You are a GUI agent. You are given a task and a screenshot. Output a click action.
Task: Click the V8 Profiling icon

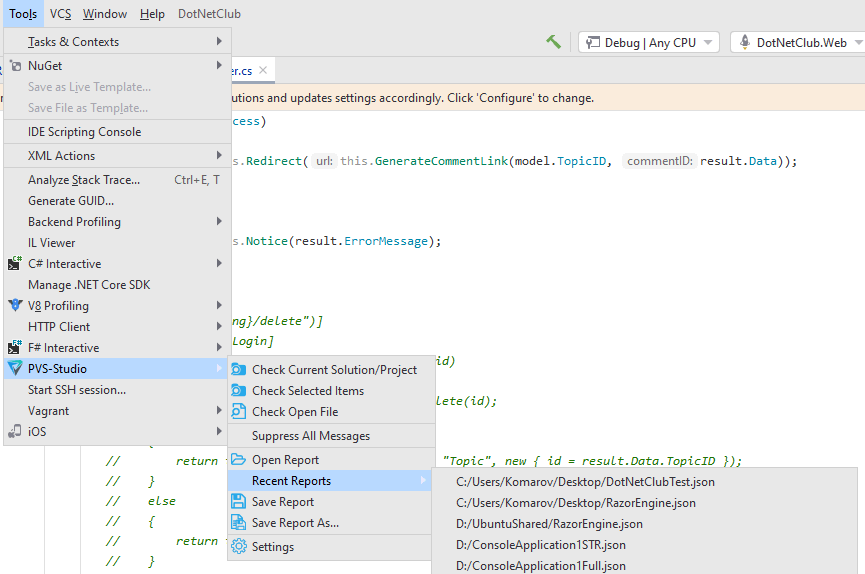pyautogui.click(x=15, y=306)
